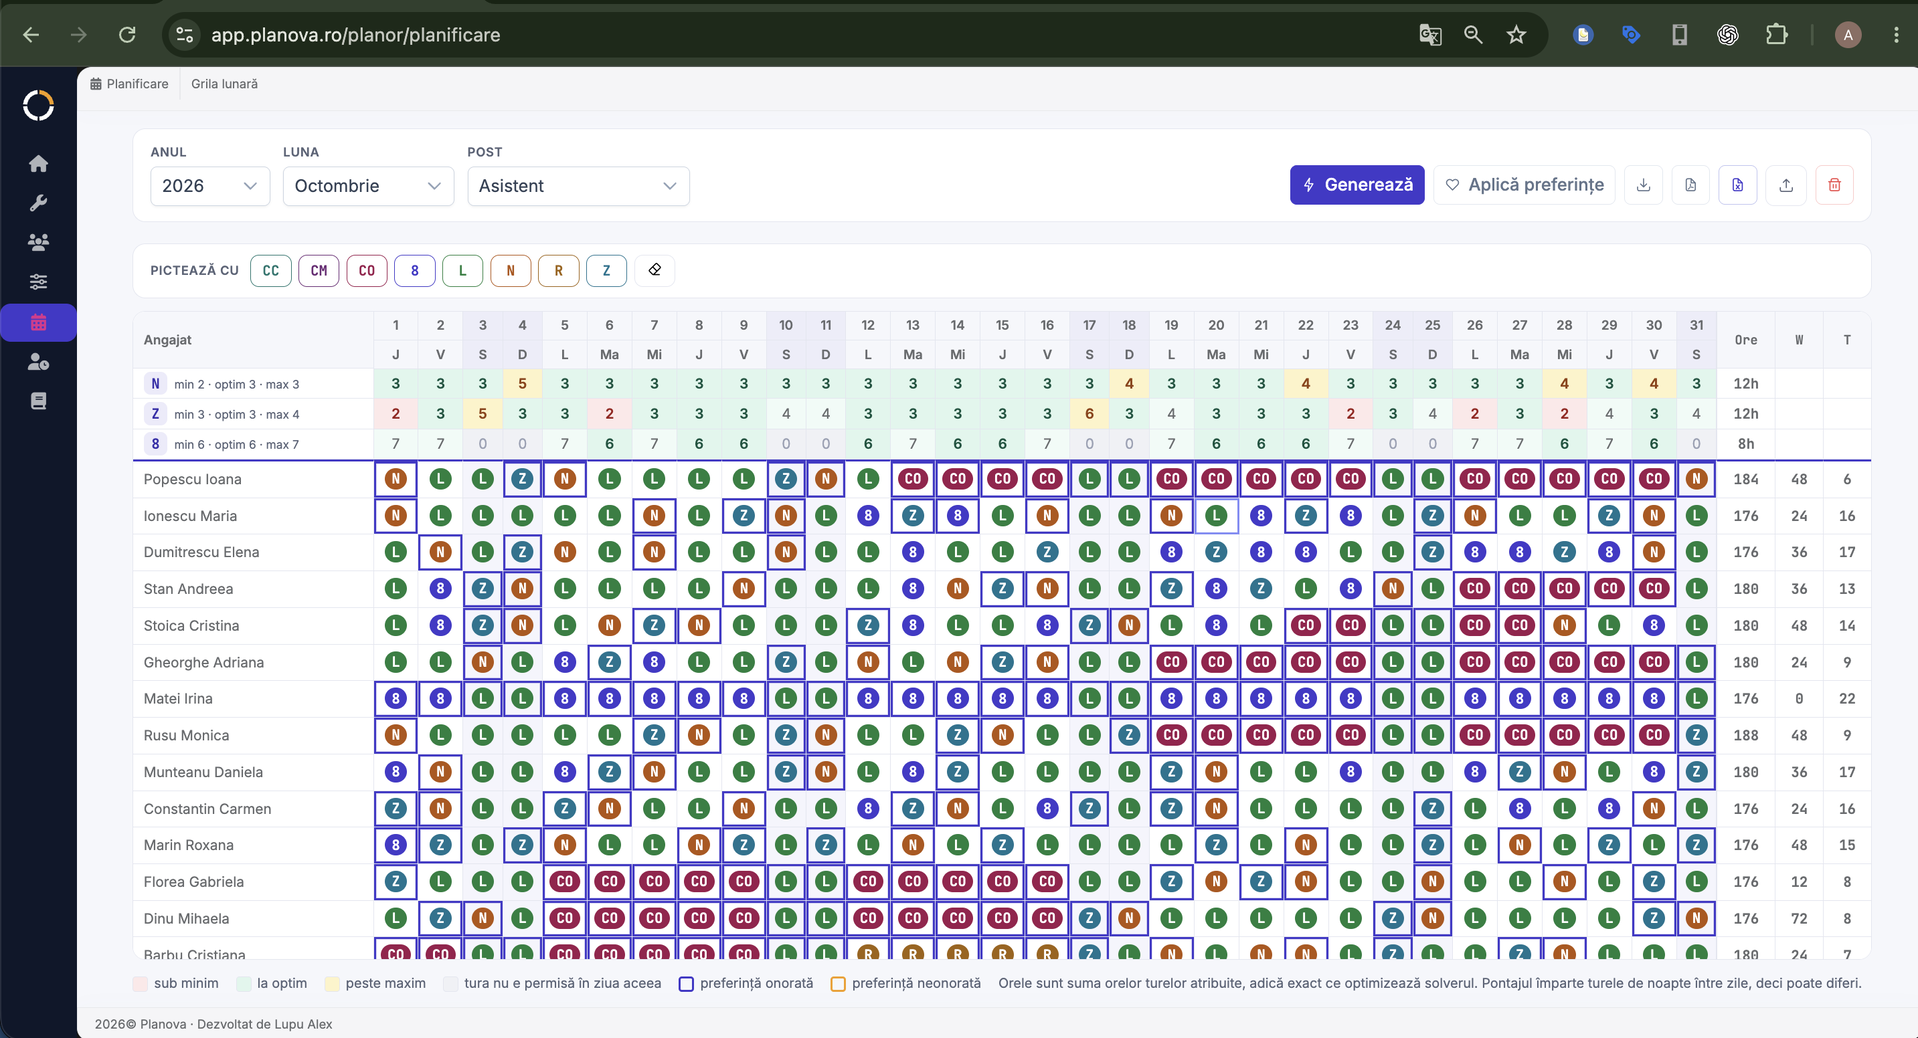1918x1038 pixels.
Task: Export schedule as Excel file
Action: [1738, 185]
